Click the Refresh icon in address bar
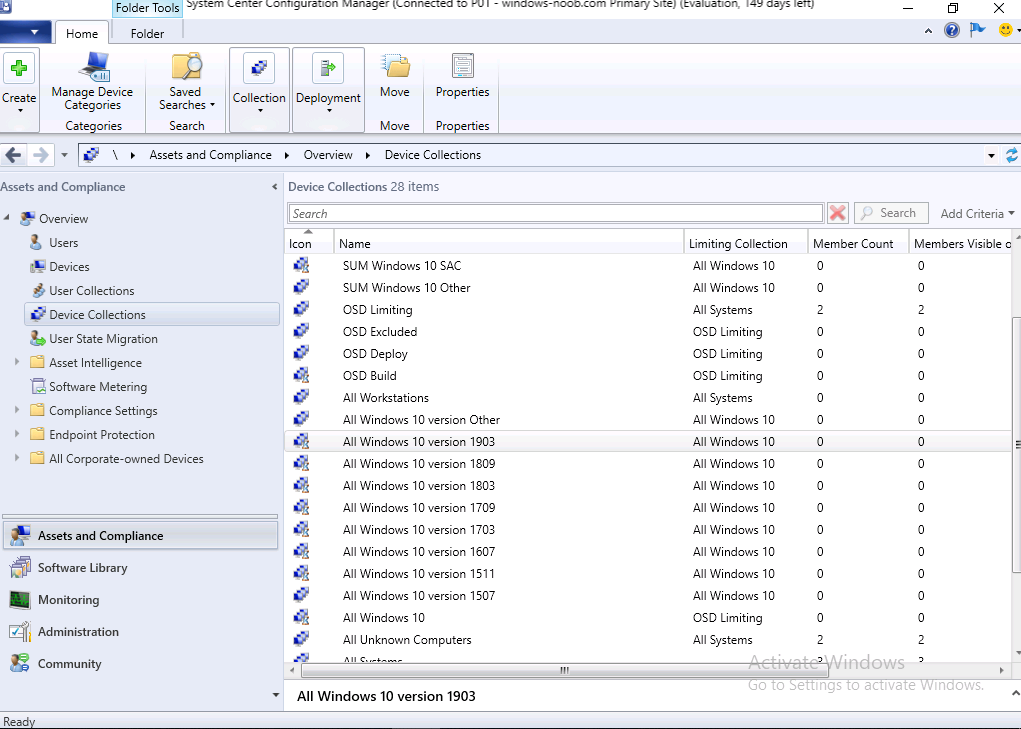 tap(1011, 155)
